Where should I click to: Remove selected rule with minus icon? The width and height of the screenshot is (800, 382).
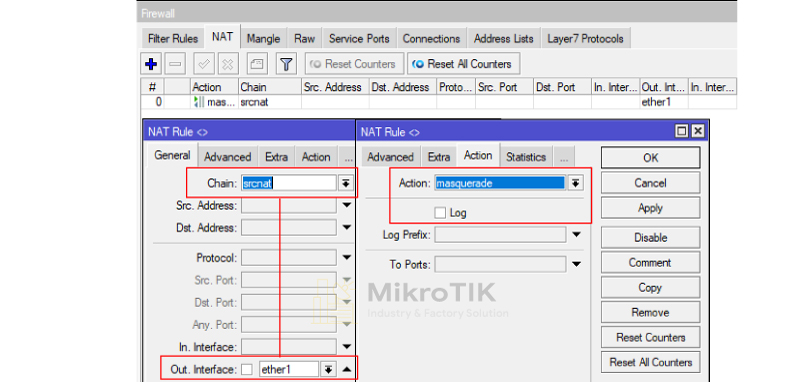(x=175, y=64)
